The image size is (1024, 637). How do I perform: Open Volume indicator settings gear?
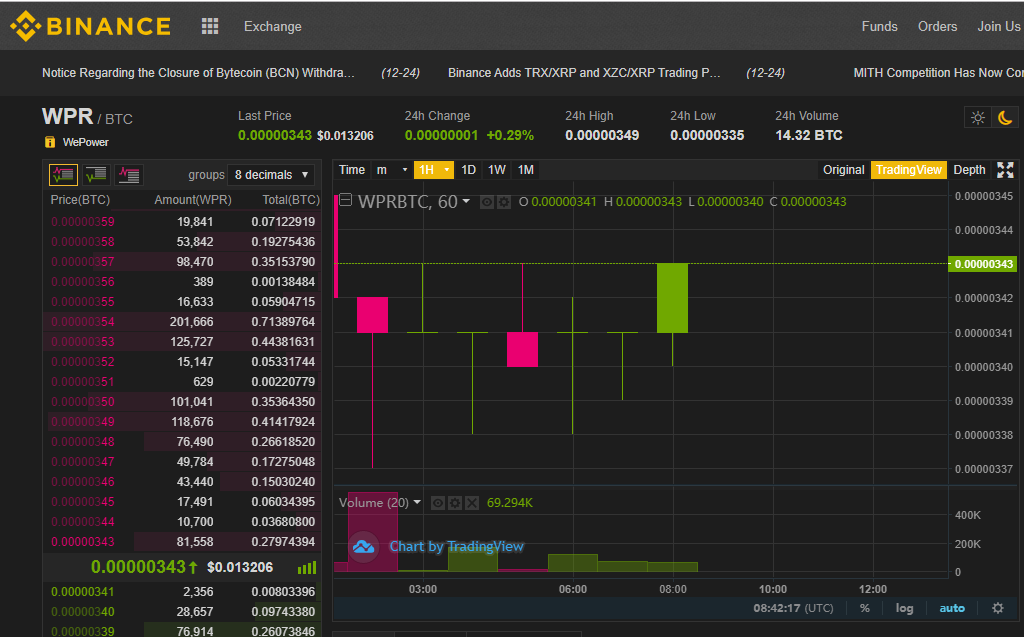click(x=455, y=502)
